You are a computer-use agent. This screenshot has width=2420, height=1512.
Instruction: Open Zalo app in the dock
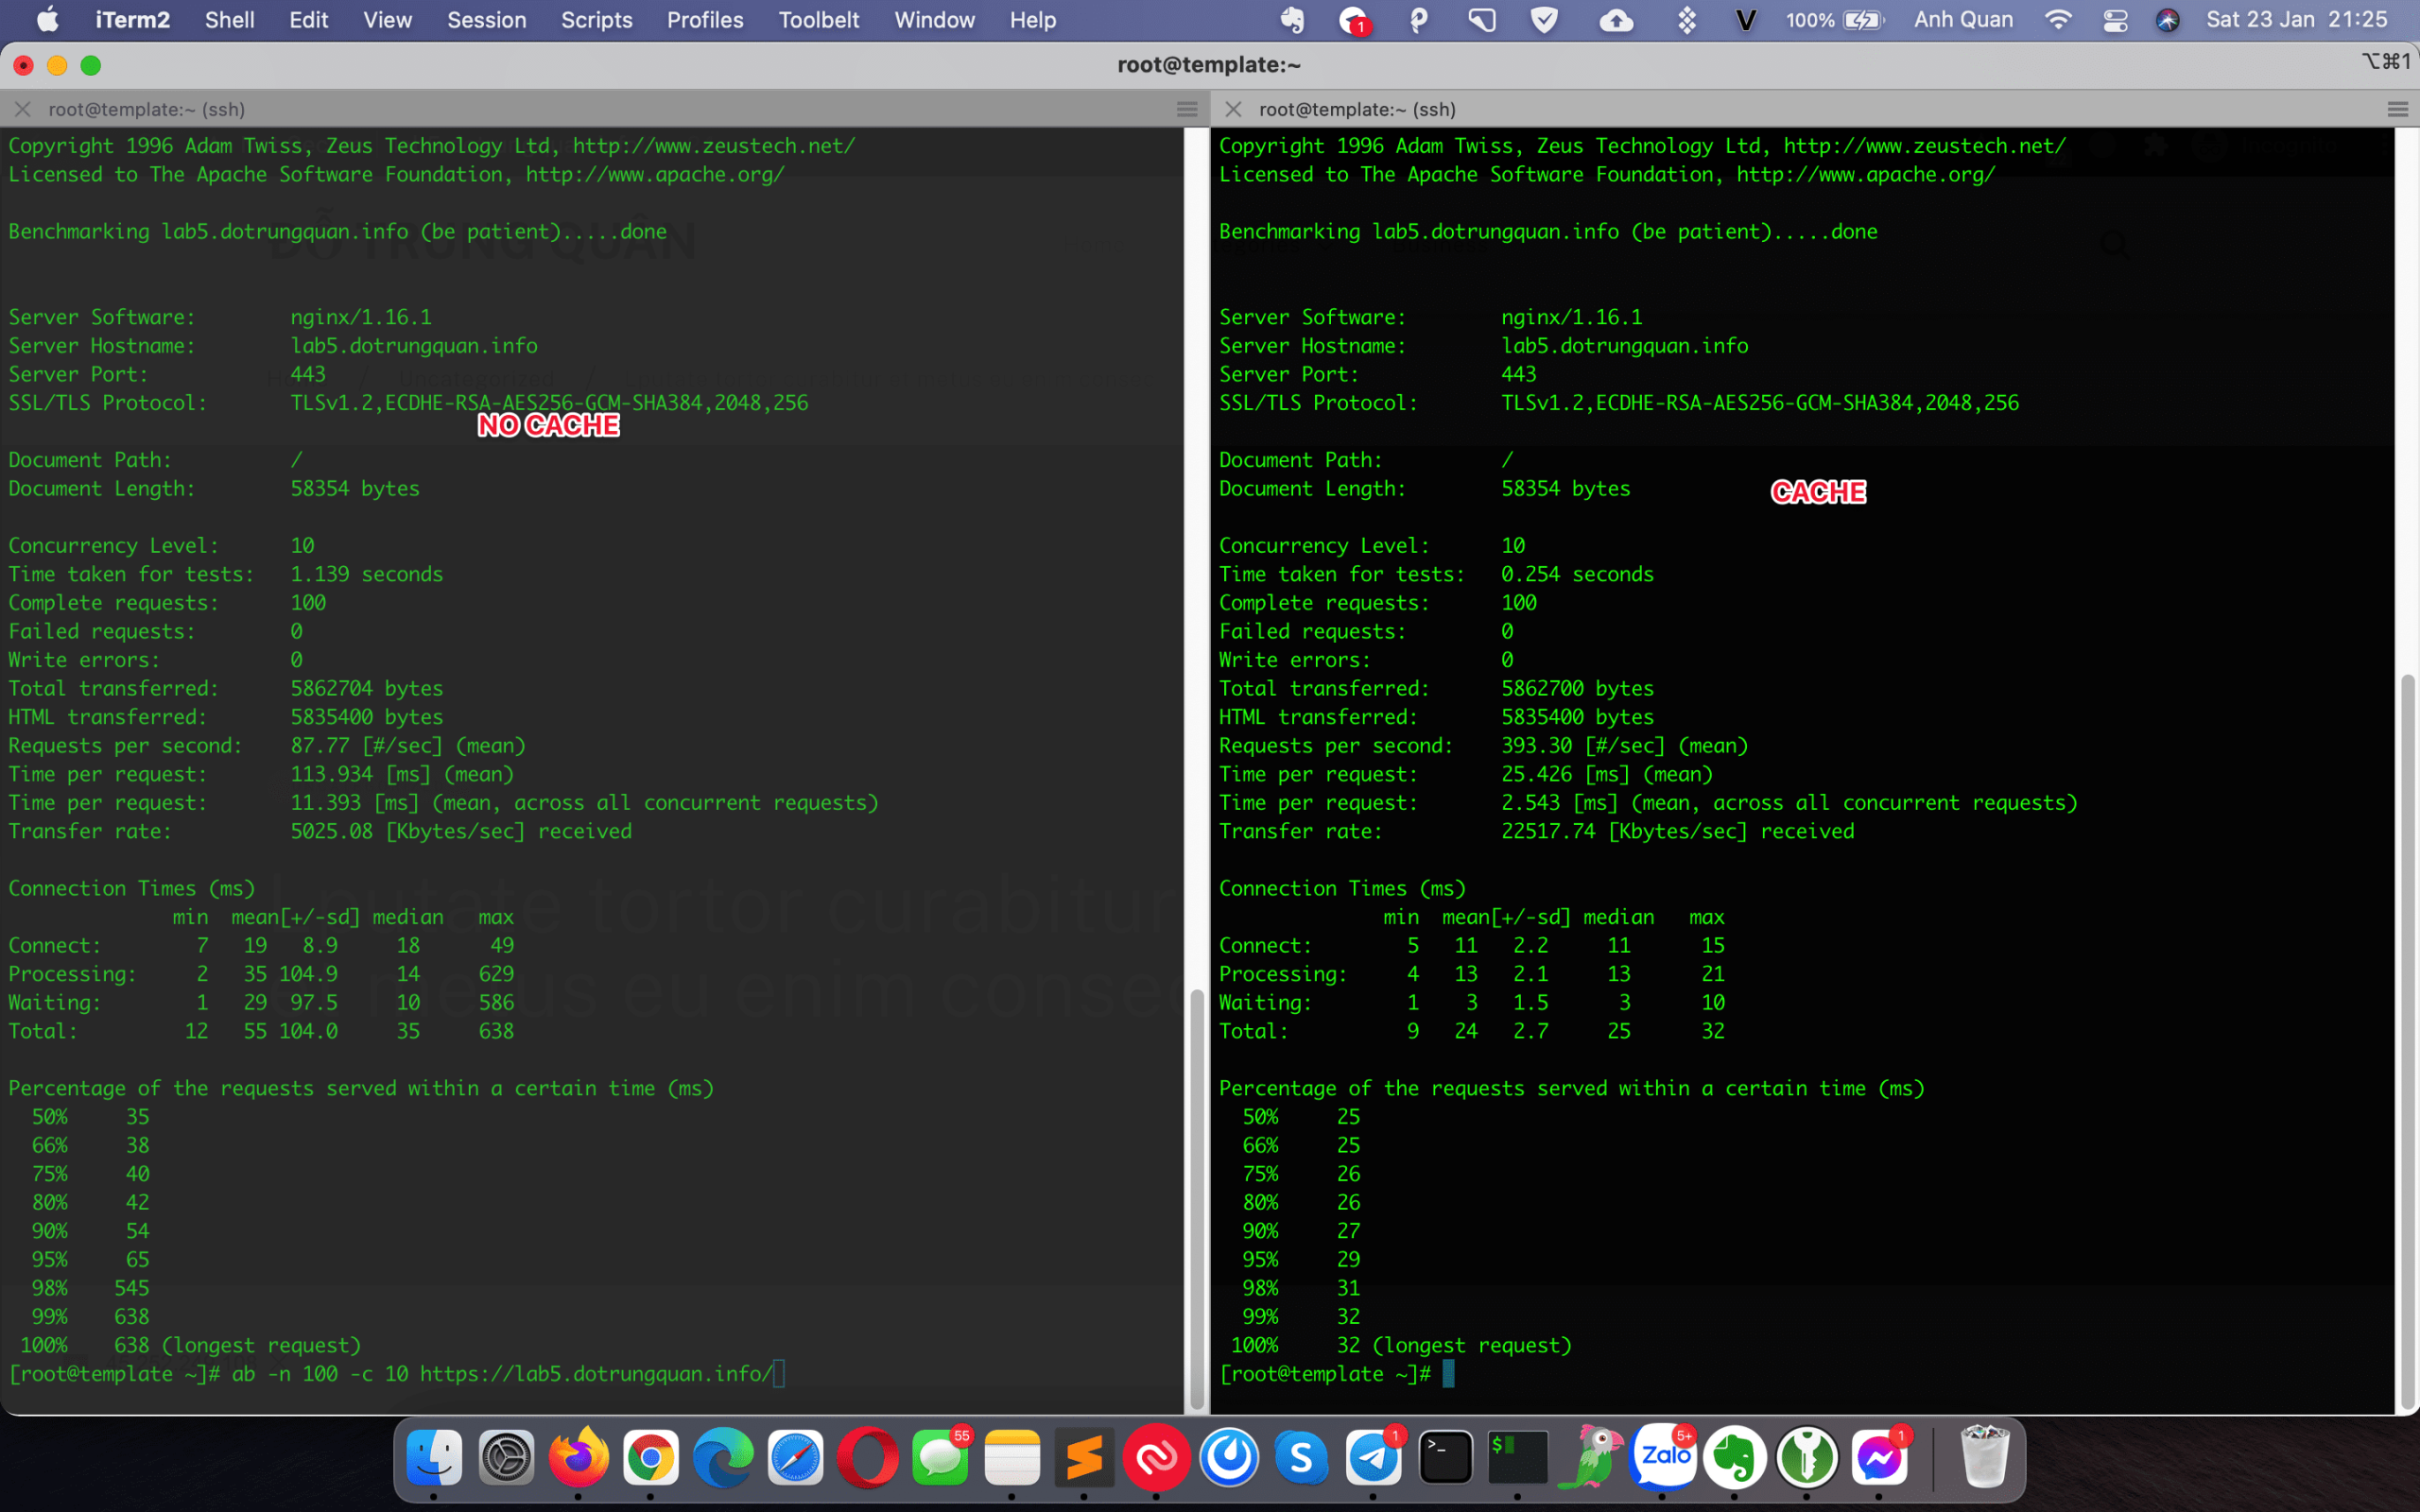pyautogui.click(x=1663, y=1458)
